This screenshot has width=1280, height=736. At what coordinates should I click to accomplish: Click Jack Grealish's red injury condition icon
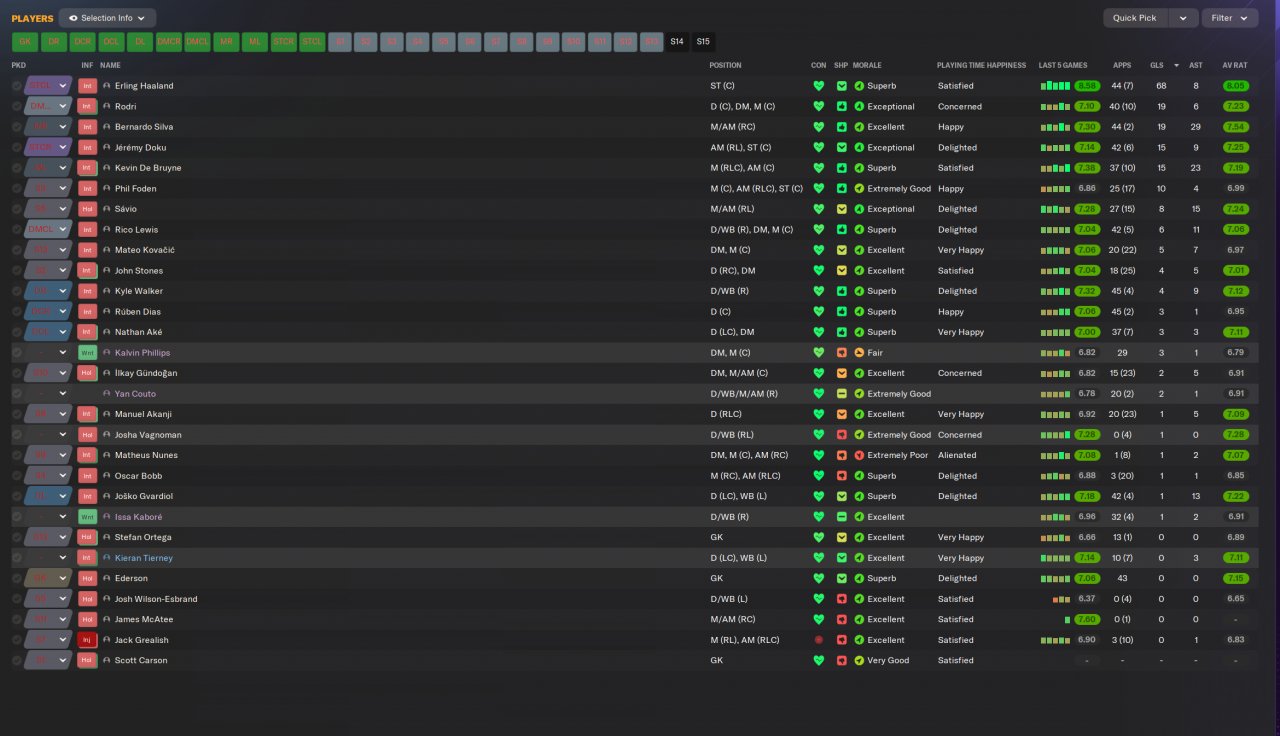point(818,640)
